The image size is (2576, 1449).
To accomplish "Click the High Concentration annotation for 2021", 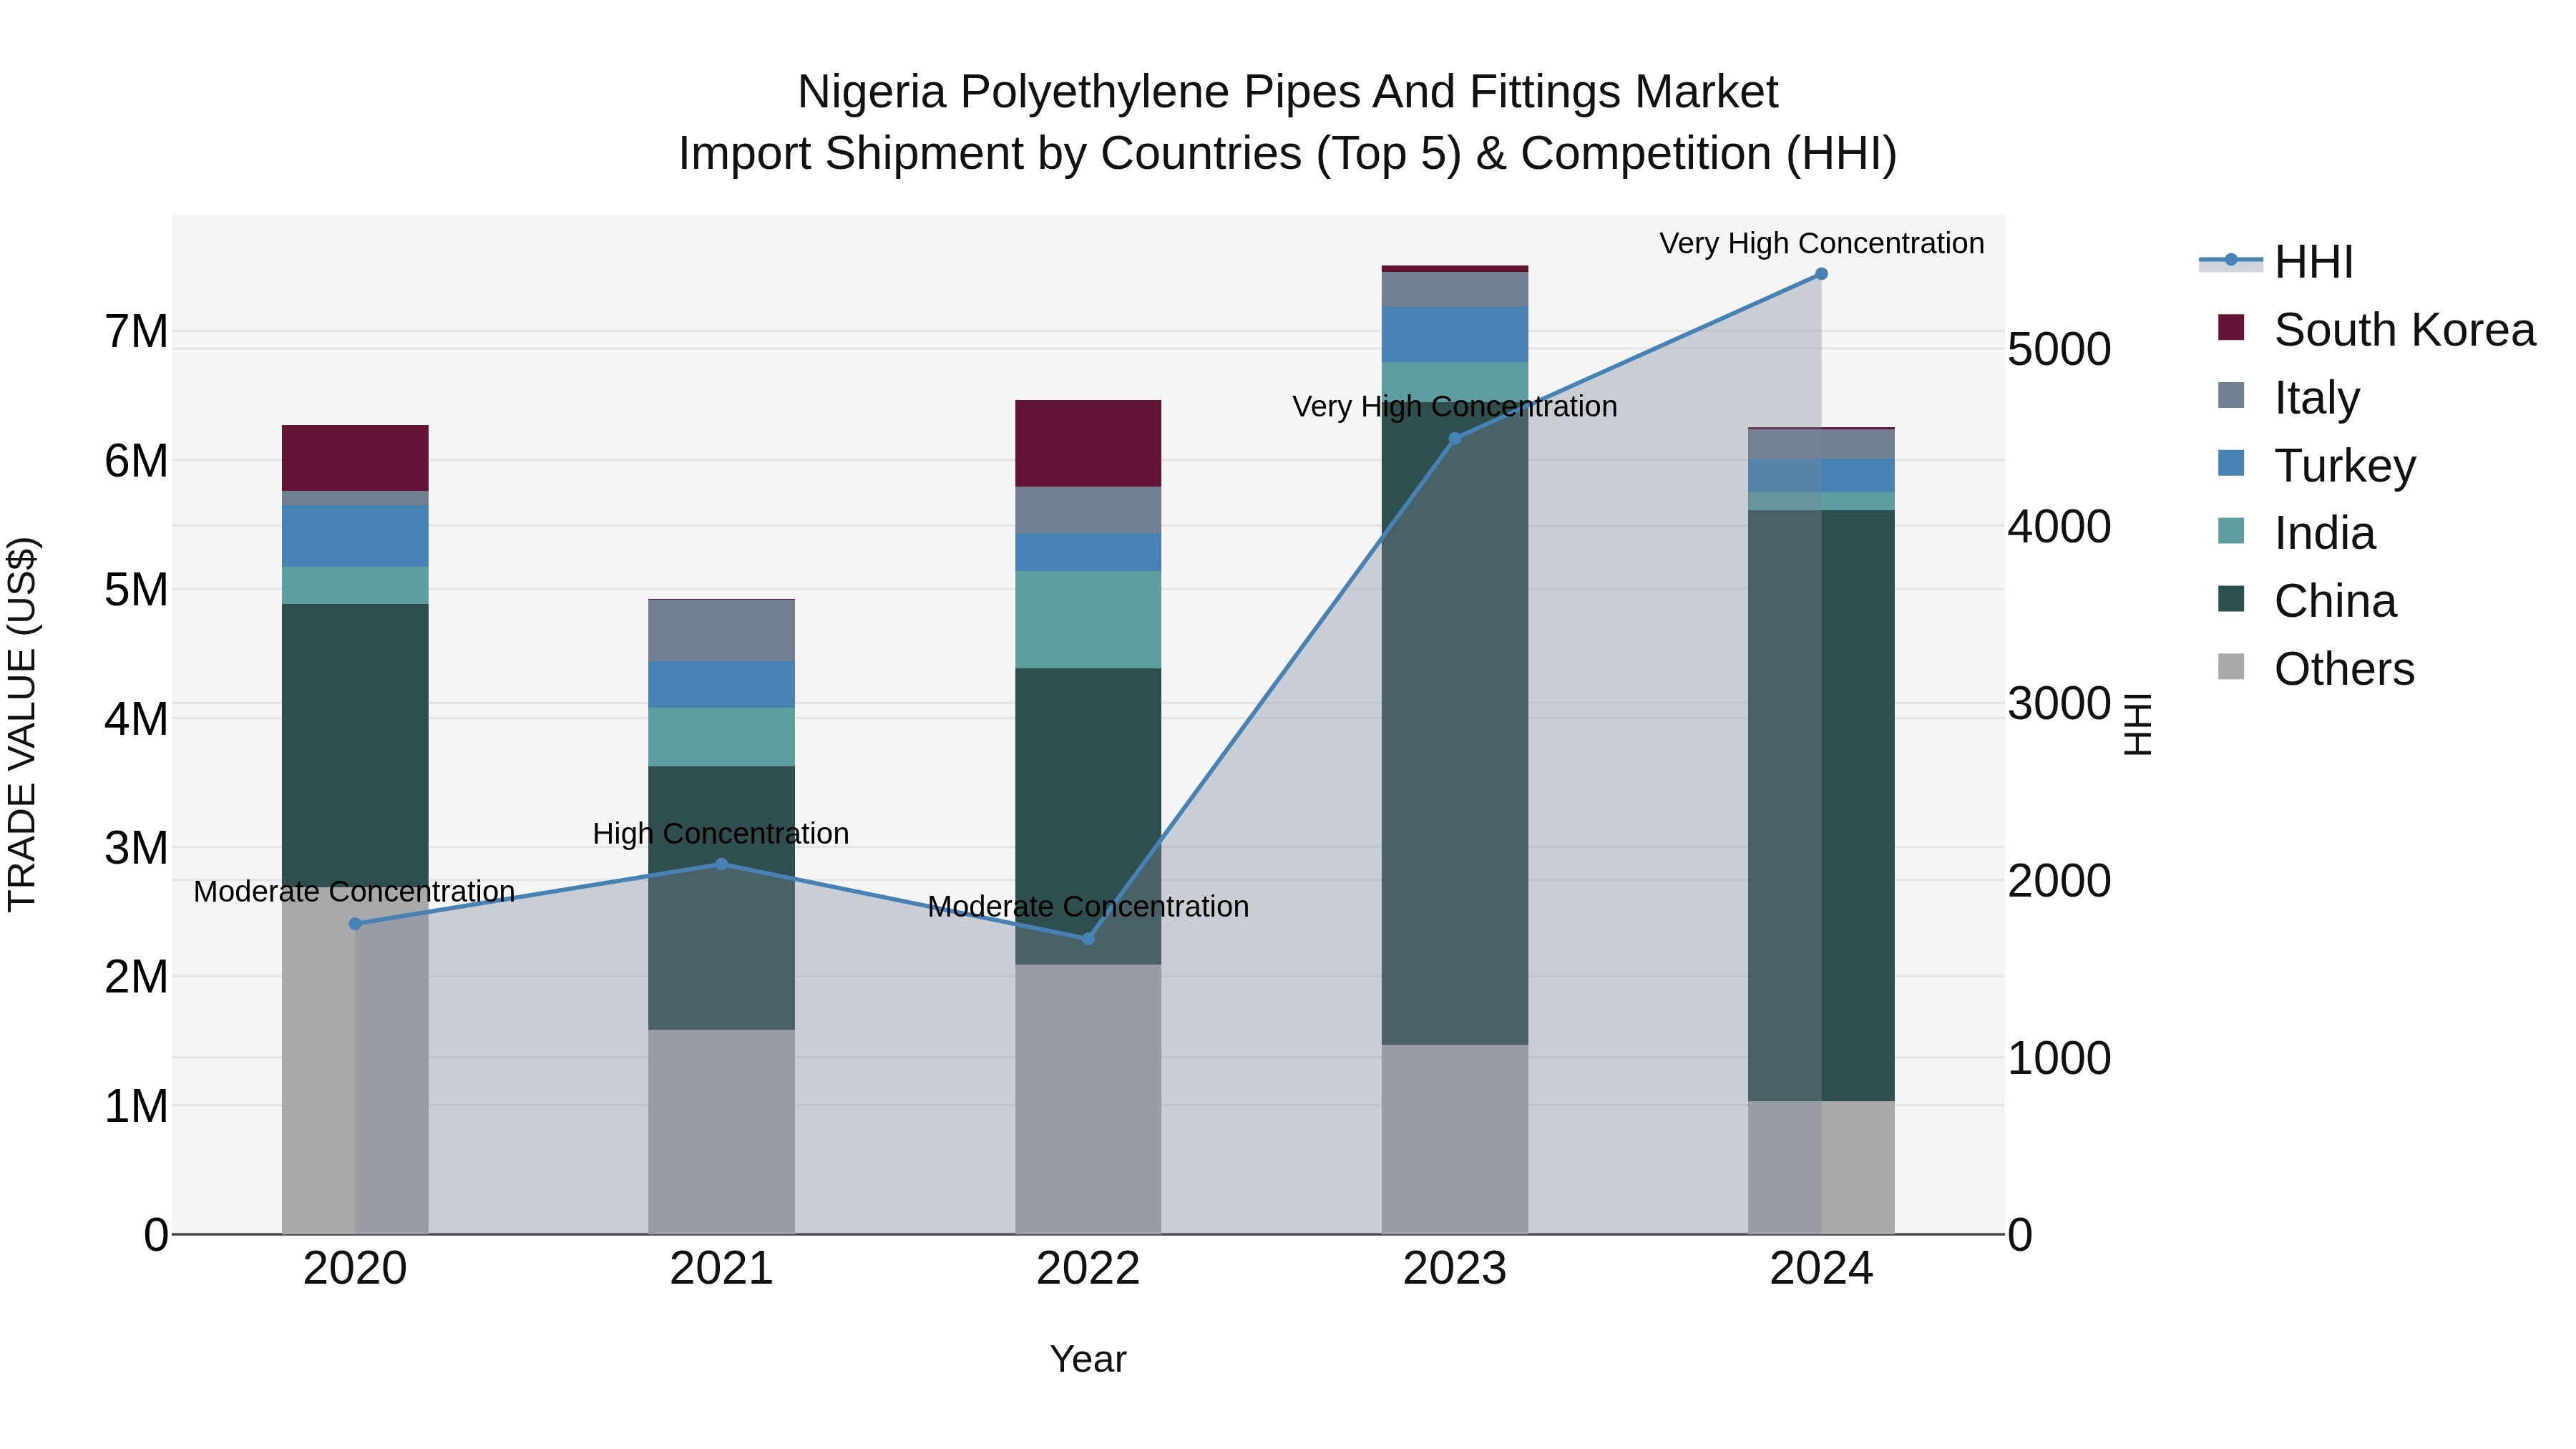I will click(721, 833).
